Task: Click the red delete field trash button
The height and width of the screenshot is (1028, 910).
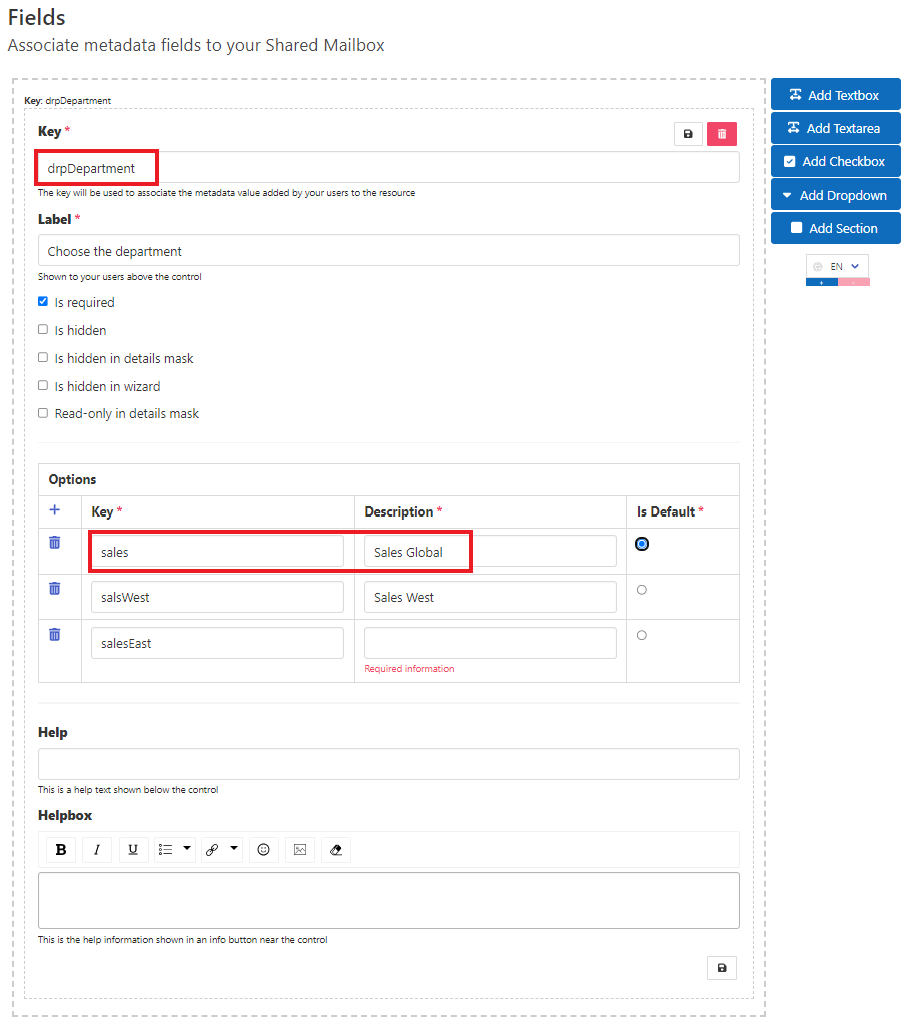Action: [x=721, y=134]
